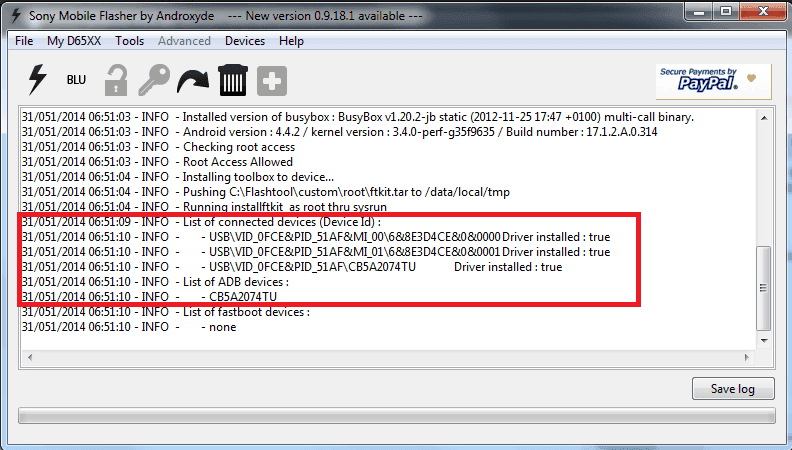Click the 'List of fastboot devices' log line

(166, 312)
